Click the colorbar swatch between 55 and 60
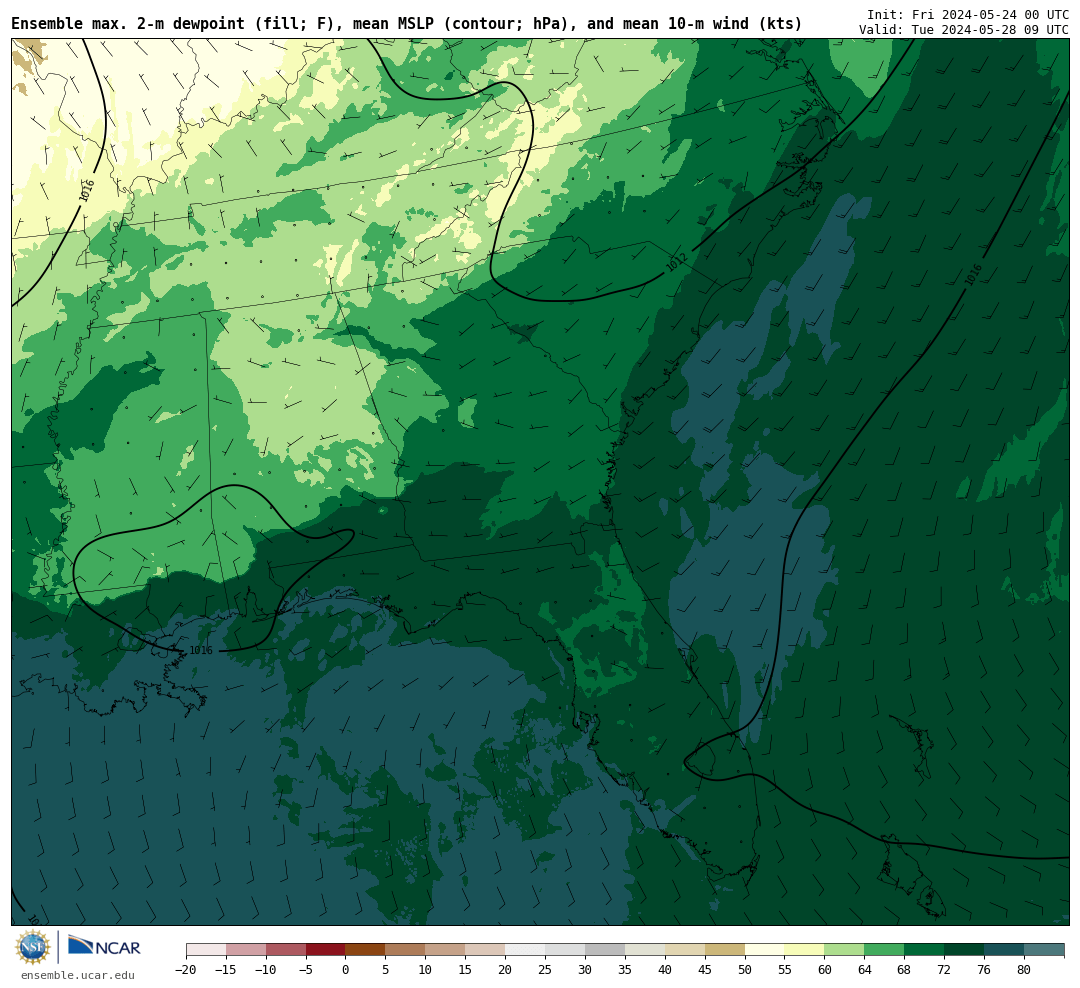This screenshot has height=988, width=1080. 805,950
